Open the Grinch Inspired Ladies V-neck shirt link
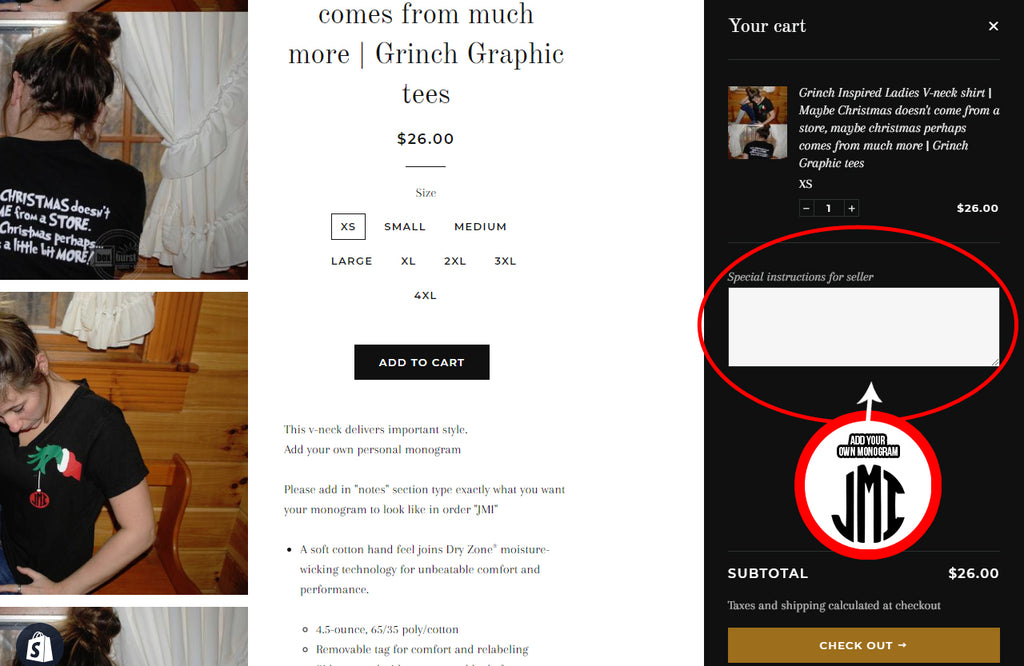Viewport: 1024px width, 666px height. 899,128
